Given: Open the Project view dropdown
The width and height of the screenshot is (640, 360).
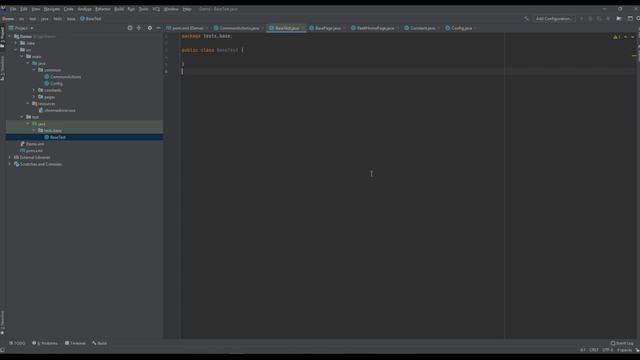Looking at the screenshot, I should [21, 28].
